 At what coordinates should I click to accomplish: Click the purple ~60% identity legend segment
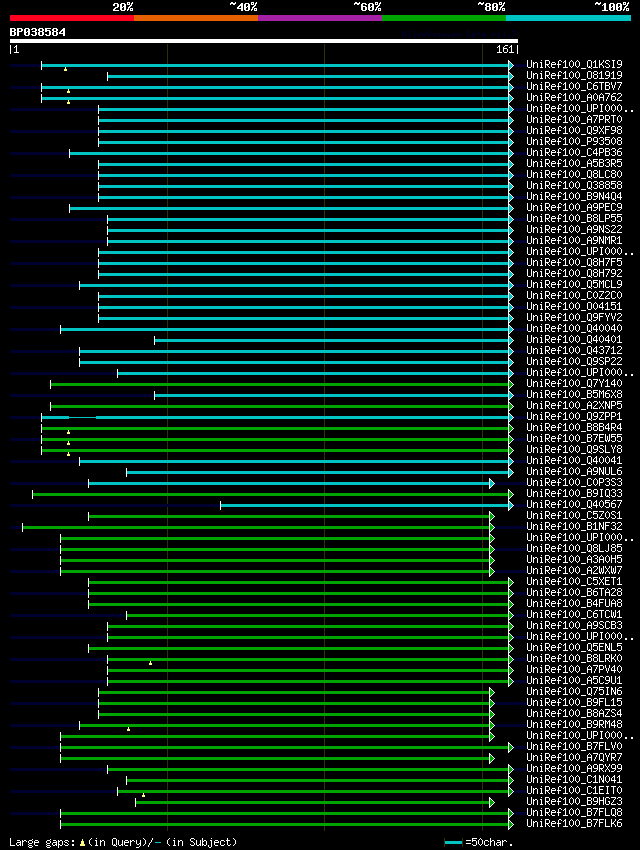click(320, 18)
